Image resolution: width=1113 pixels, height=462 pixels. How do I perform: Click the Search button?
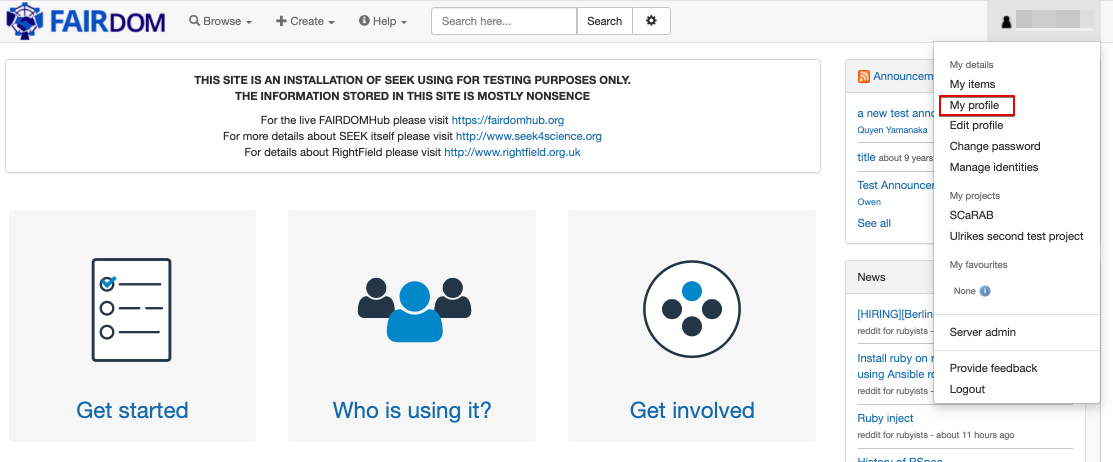[605, 21]
